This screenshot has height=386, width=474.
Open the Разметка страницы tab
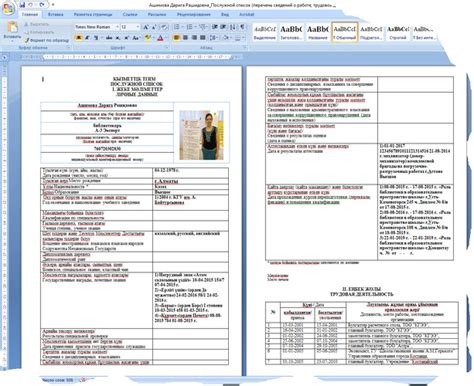[x=93, y=15]
